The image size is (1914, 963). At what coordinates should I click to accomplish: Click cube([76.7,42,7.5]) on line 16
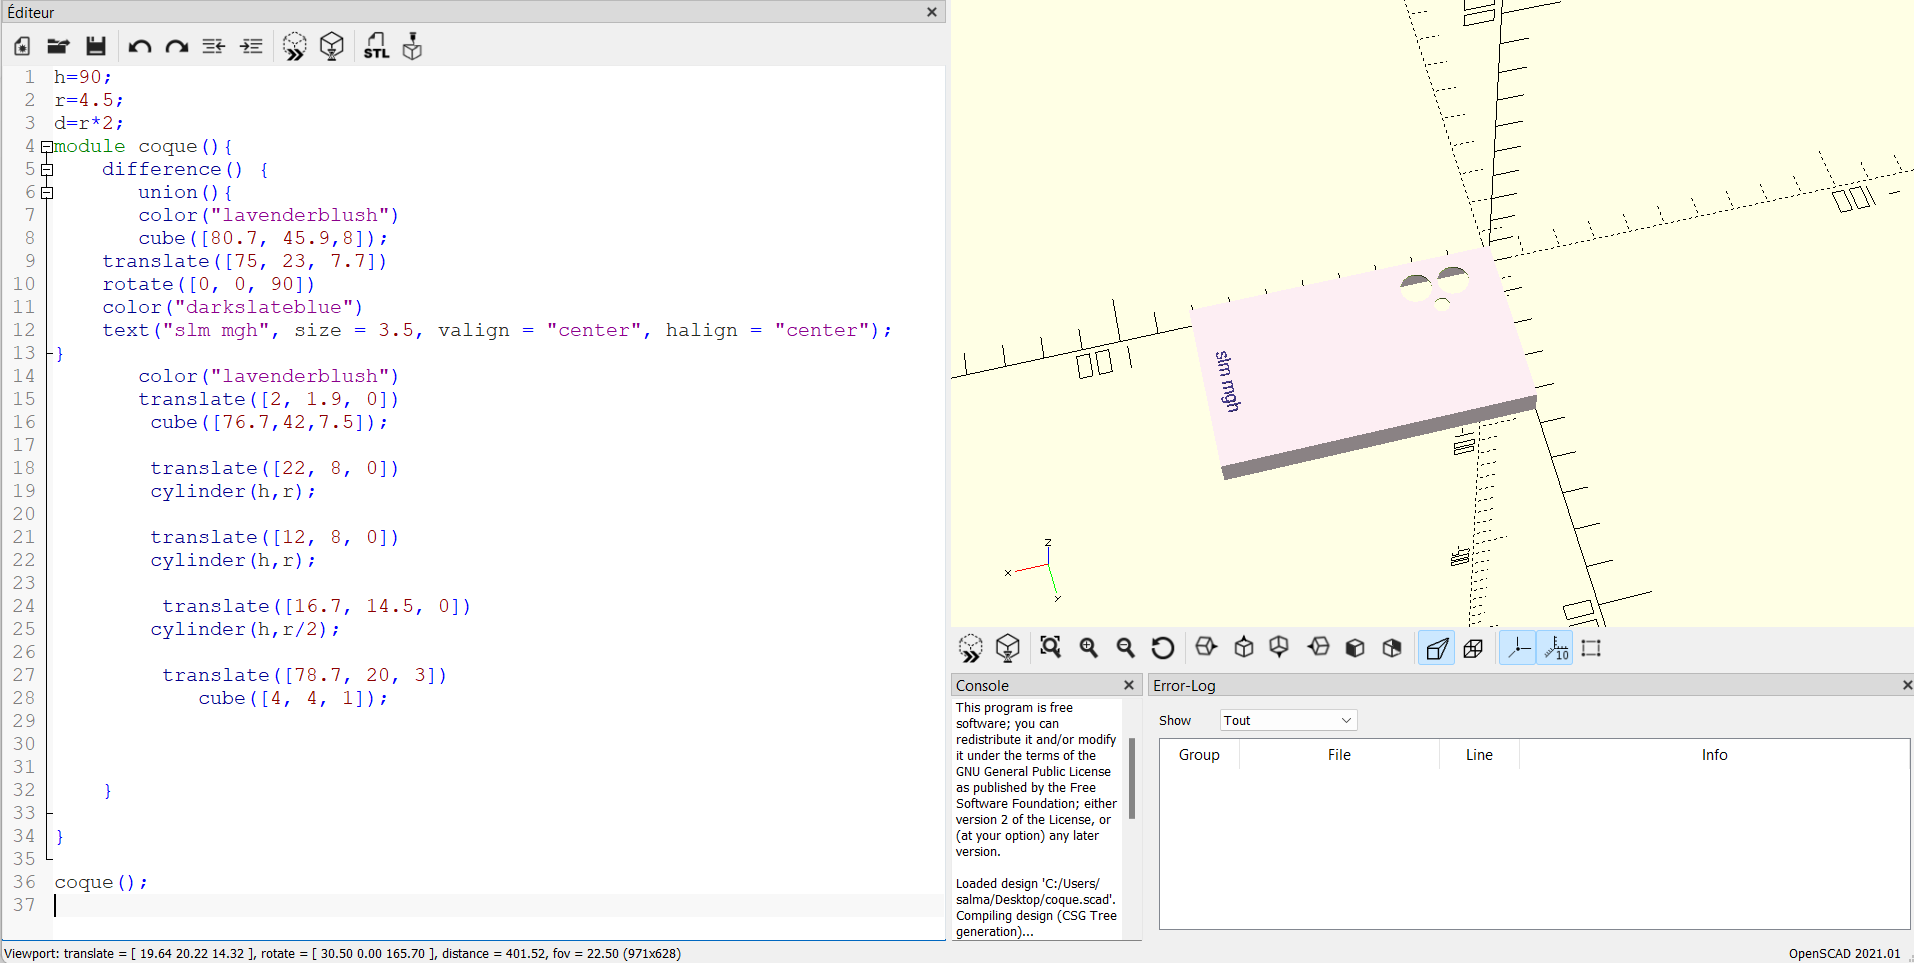[269, 422]
